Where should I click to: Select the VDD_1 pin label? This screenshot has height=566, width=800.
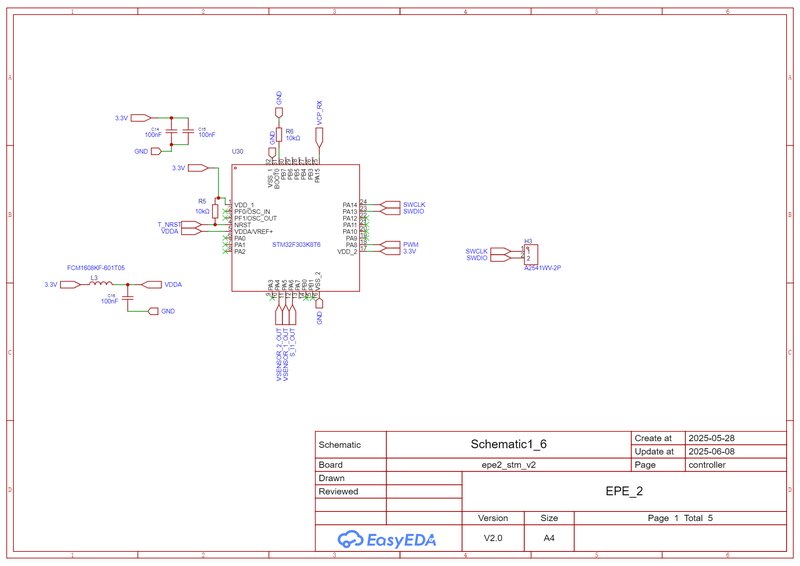tap(244, 205)
